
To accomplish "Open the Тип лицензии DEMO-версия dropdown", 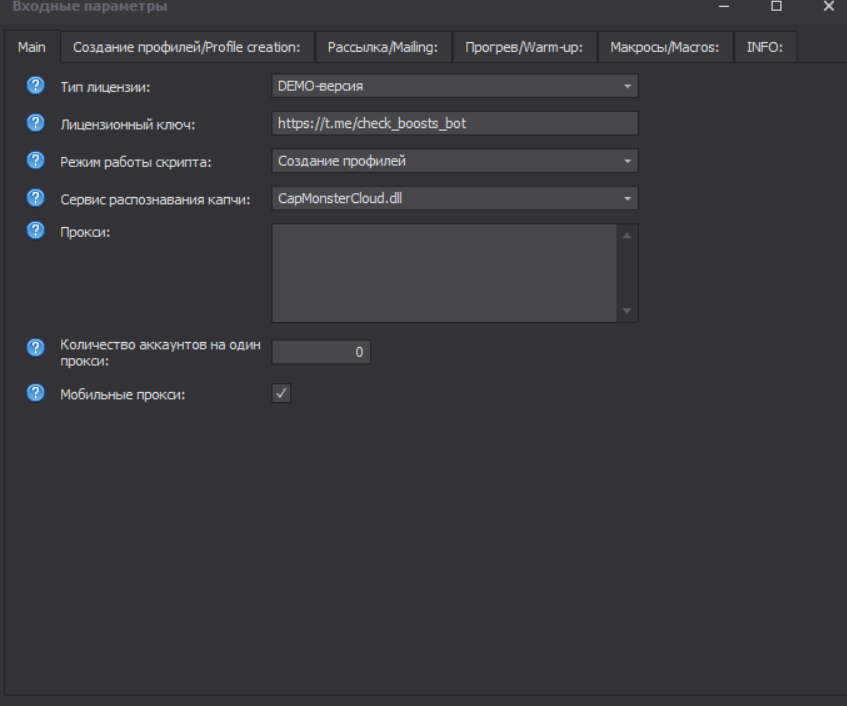I will tap(455, 86).
